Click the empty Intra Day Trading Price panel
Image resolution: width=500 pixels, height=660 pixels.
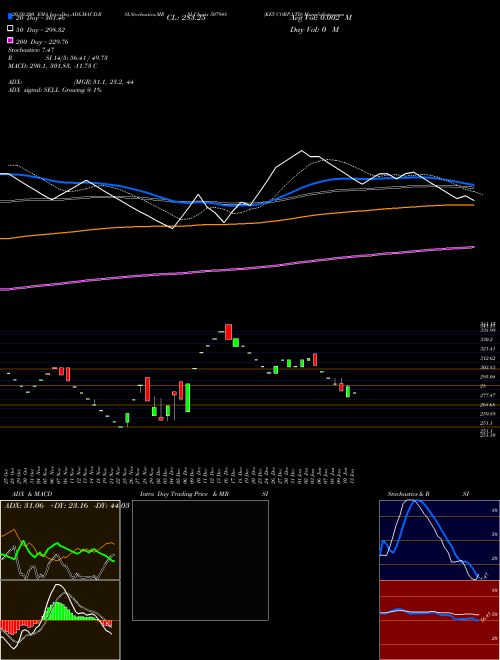[x=200, y=560]
